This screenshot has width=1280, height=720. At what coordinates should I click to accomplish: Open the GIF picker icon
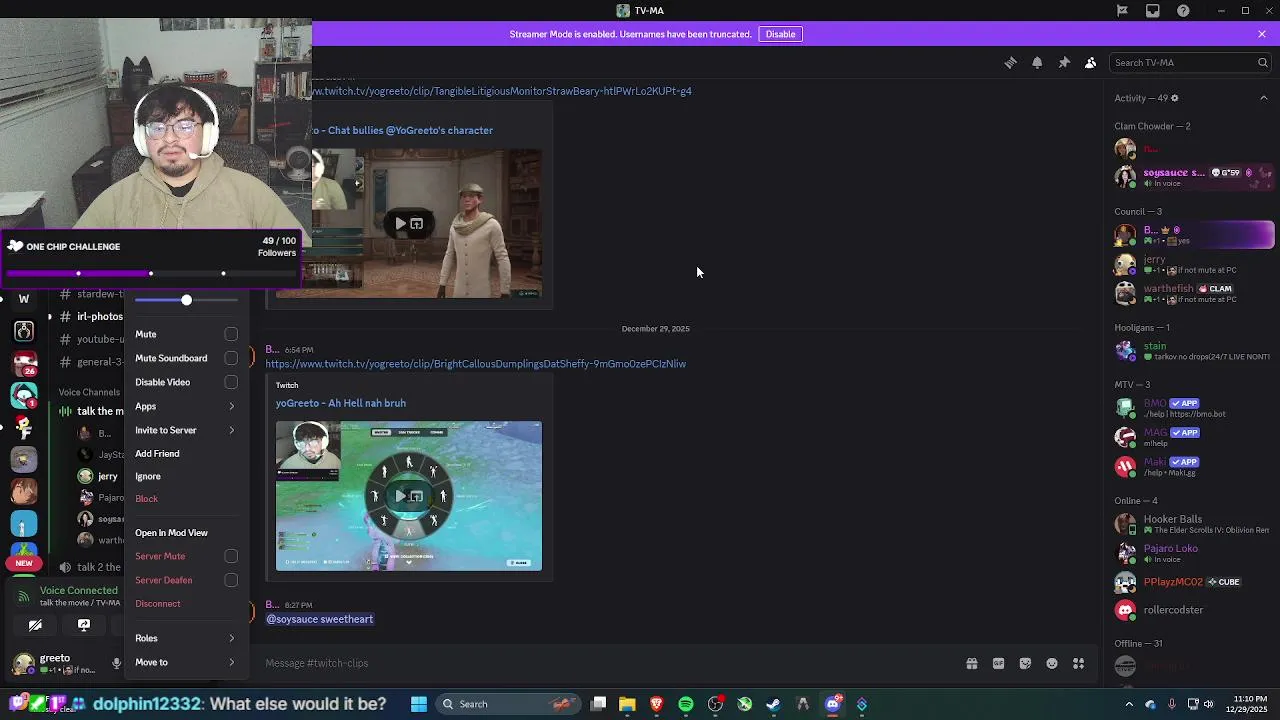pyautogui.click(x=998, y=663)
